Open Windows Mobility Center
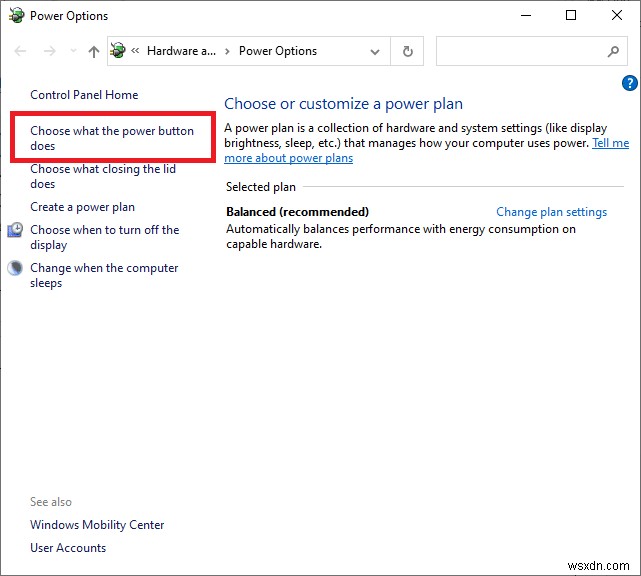 97,525
